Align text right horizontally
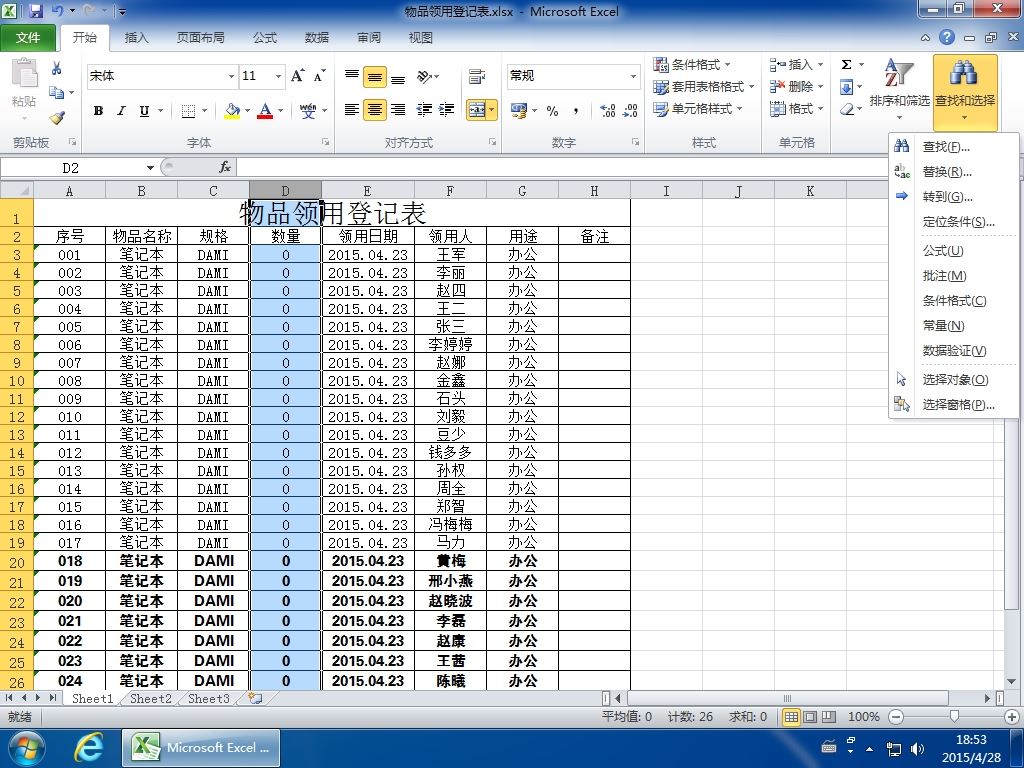1024x768 pixels. click(x=398, y=110)
